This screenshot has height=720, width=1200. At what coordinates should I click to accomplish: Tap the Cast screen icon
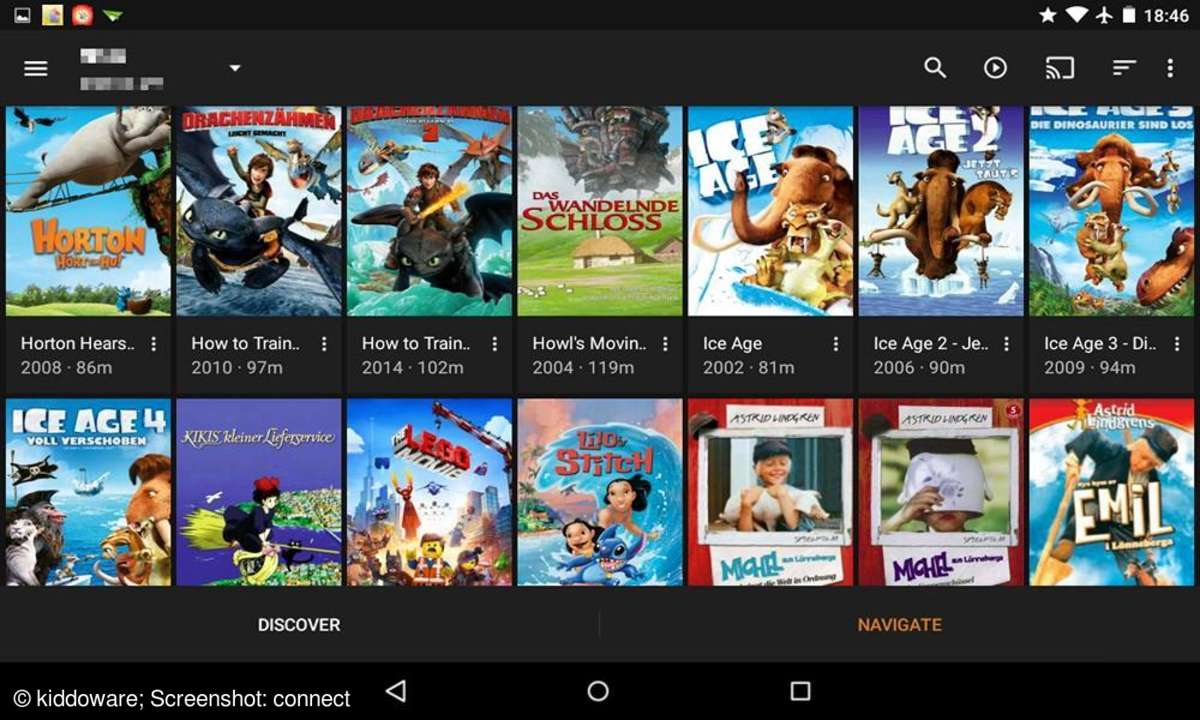(1060, 68)
